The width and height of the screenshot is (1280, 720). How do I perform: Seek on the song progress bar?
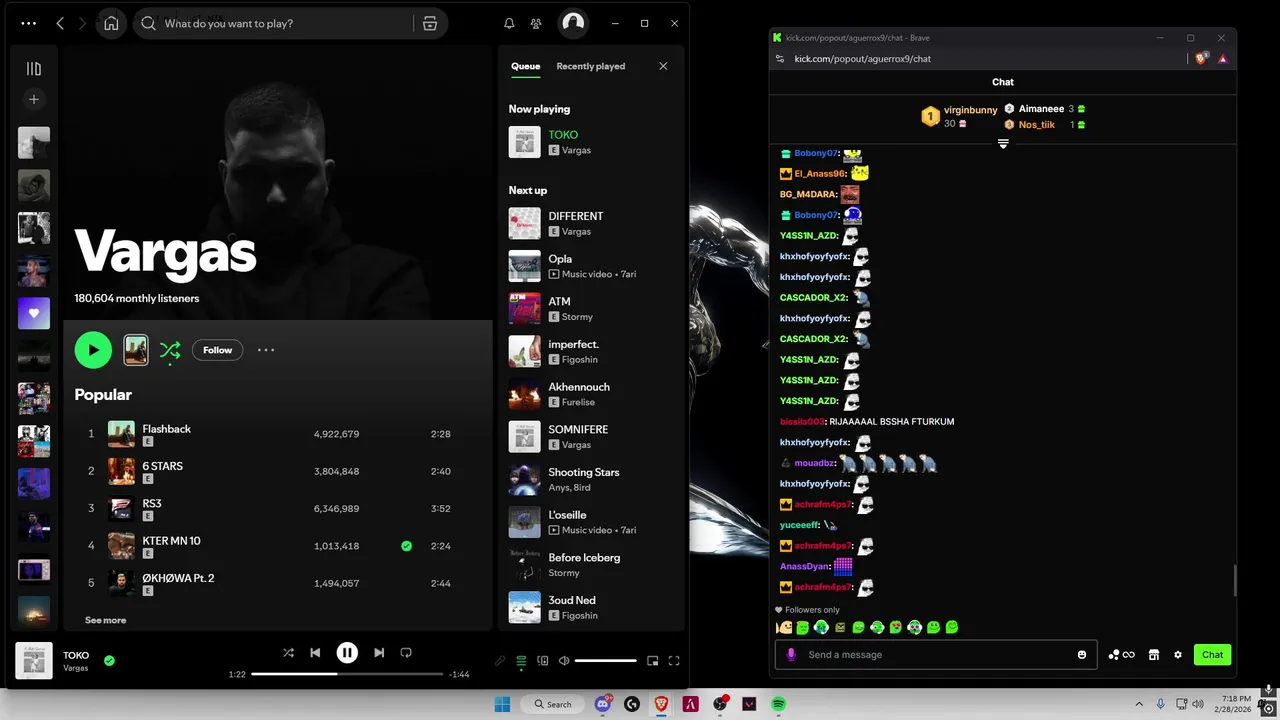click(346, 674)
